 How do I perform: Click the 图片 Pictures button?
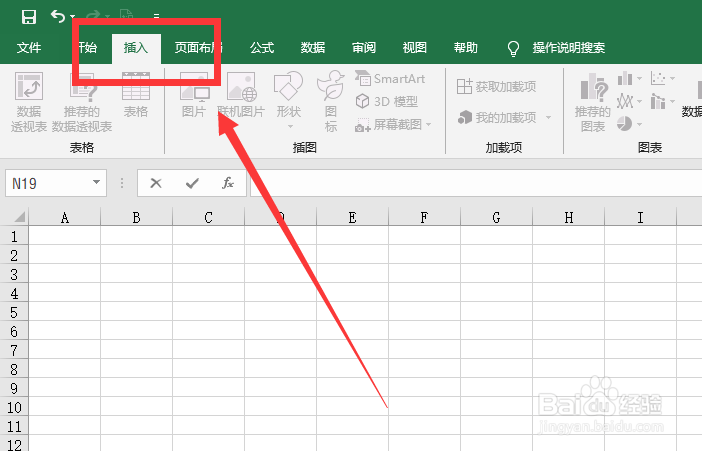pos(194,95)
